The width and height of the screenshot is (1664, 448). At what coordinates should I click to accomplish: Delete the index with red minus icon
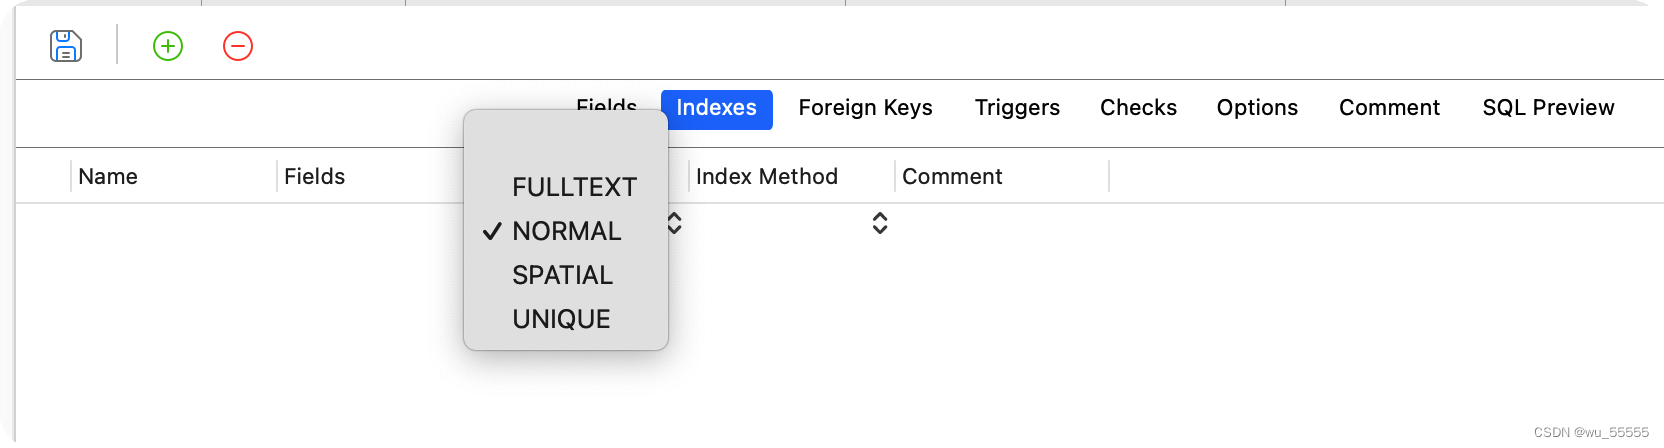238,46
